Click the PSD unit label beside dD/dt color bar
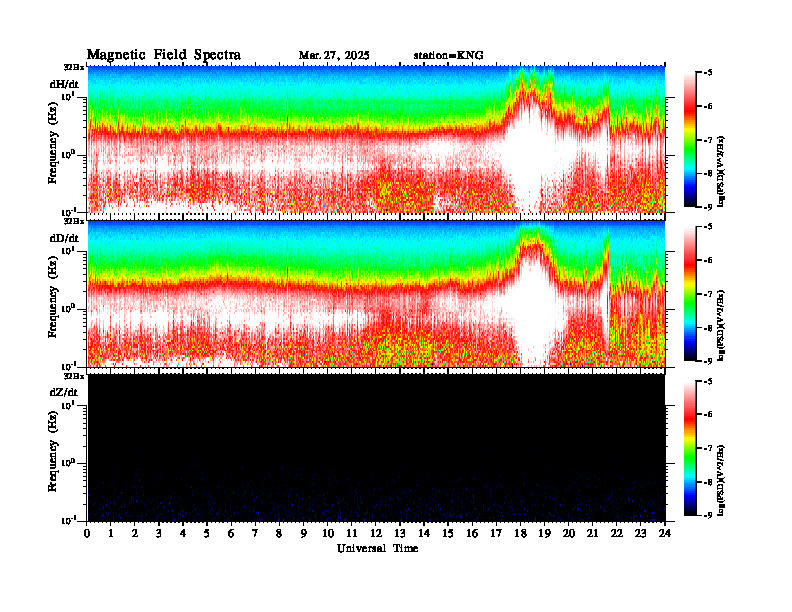The image size is (792, 612). click(722, 325)
